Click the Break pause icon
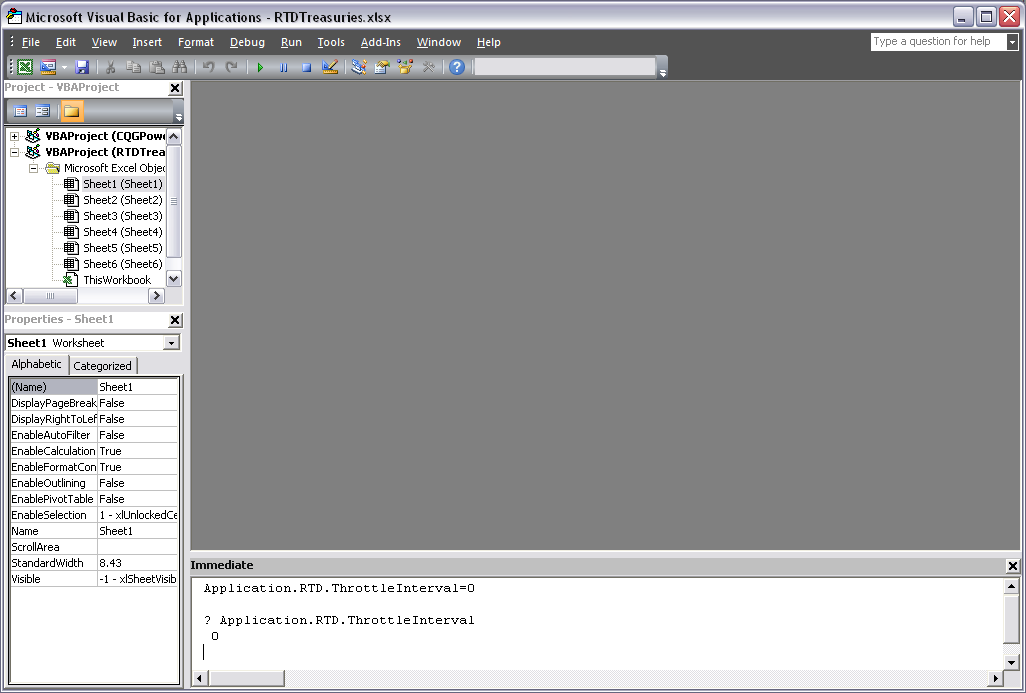 [283, 67]
